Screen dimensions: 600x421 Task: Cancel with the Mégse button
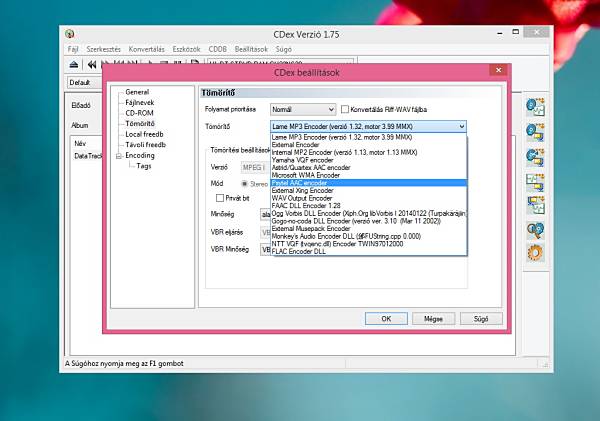coord(433,318)
